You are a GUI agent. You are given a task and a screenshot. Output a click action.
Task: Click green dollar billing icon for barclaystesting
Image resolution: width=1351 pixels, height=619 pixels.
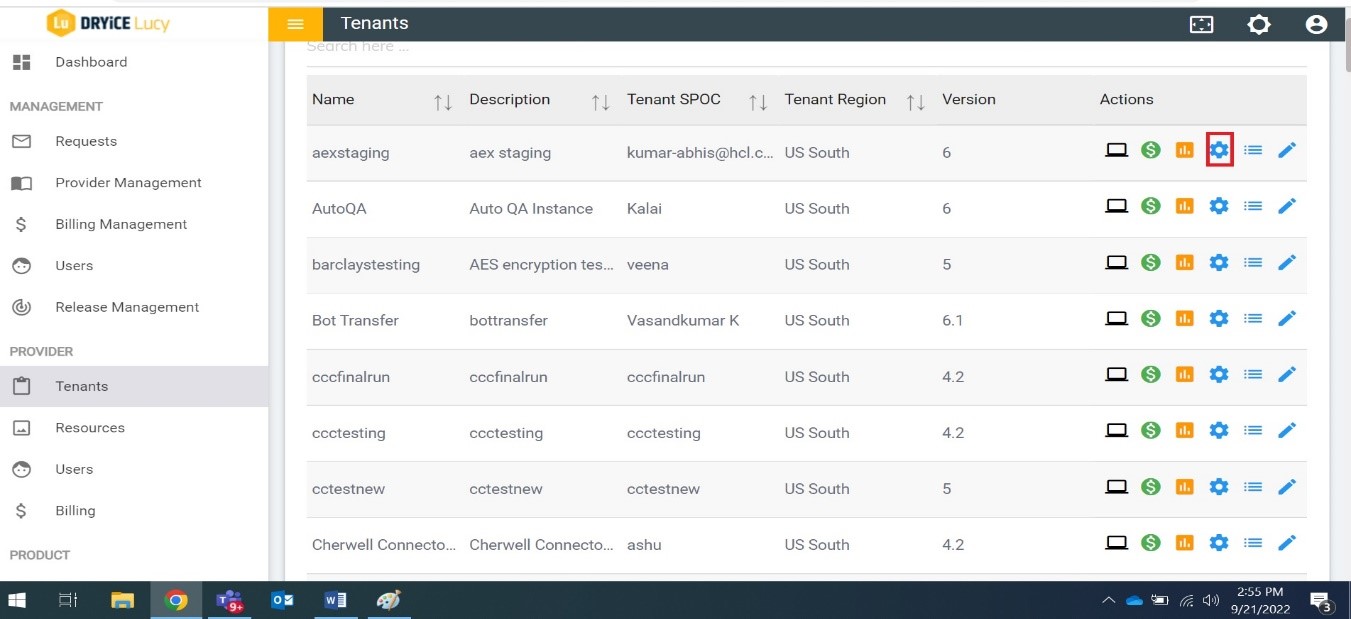coord(1151,262)
